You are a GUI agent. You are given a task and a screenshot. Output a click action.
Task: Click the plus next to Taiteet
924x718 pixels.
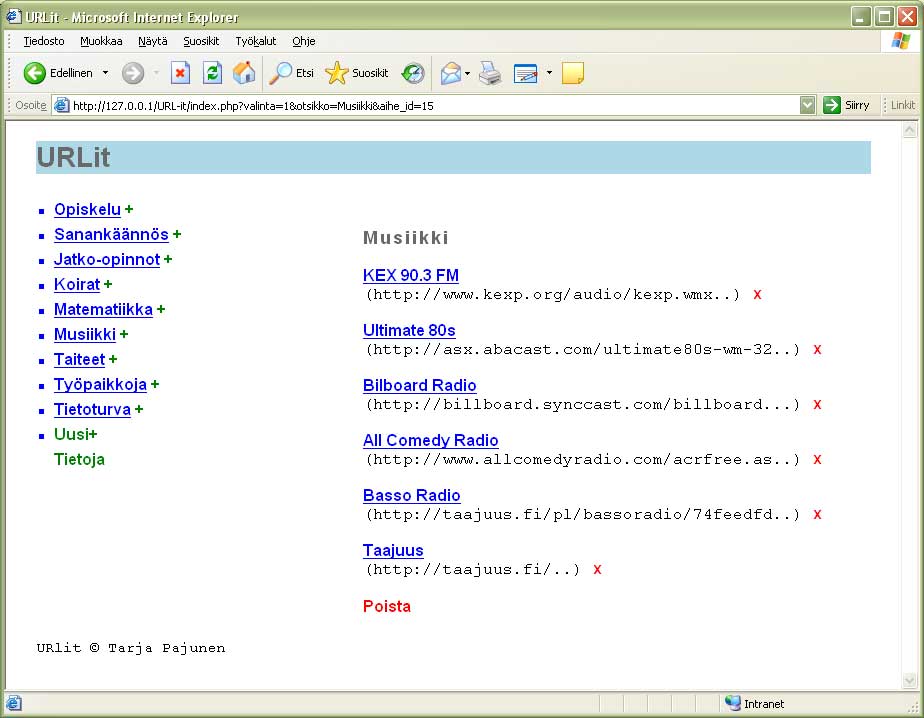[x=113, y=360]
